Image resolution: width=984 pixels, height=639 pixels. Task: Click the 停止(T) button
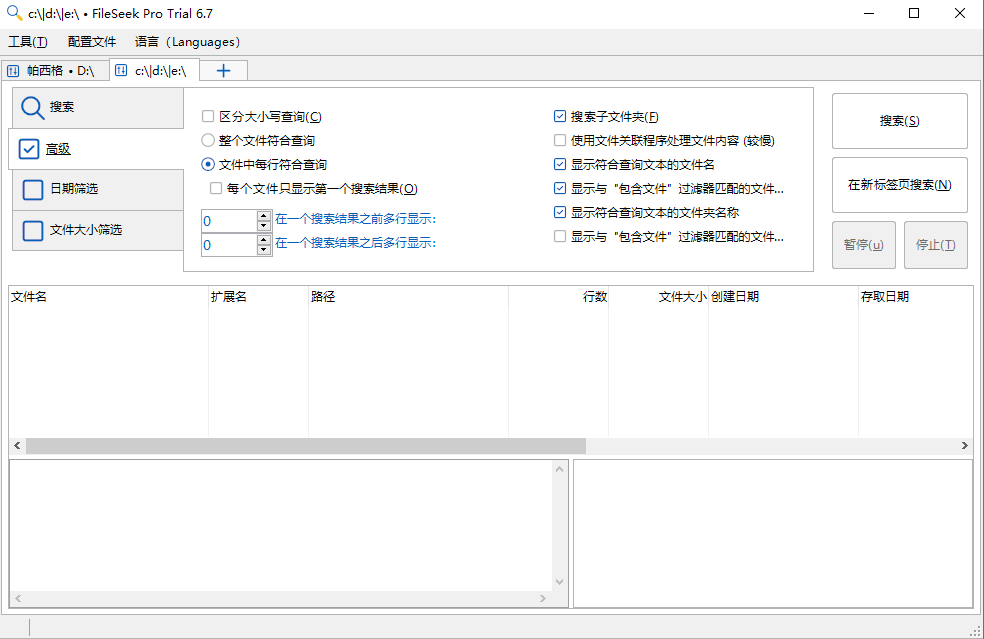point(936,245)
